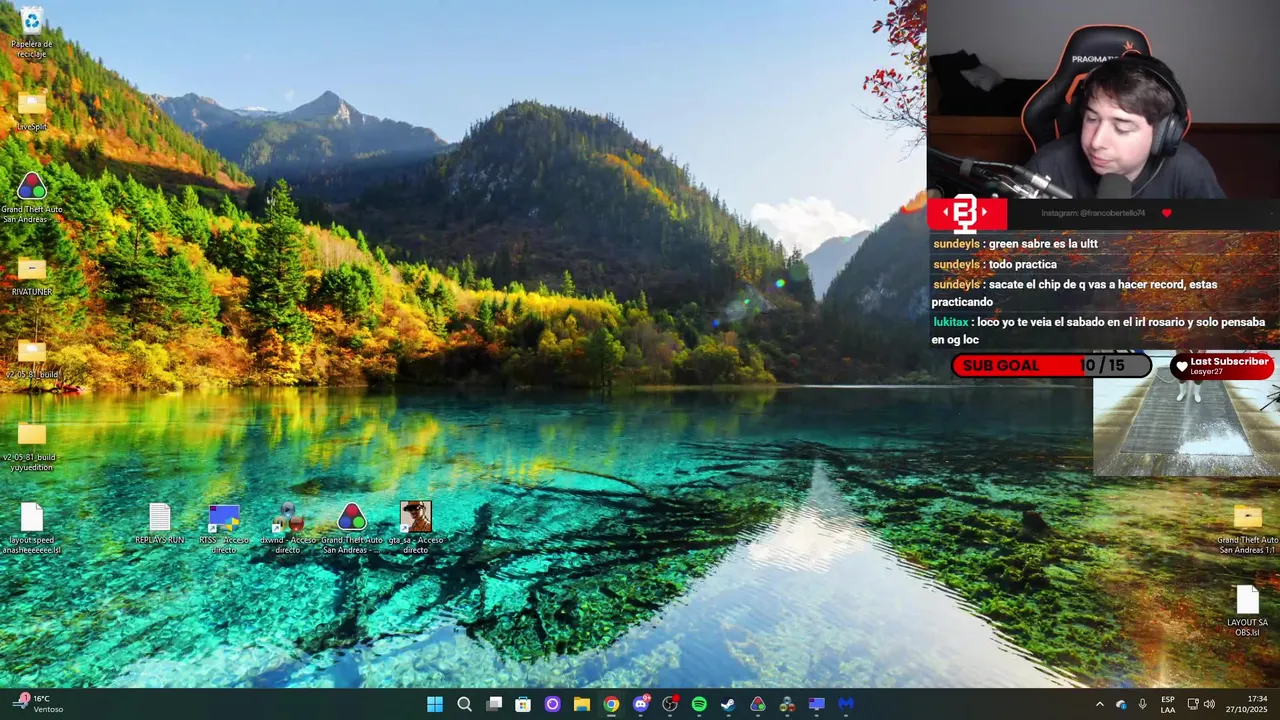Click the OneDrive cloud tray icon
The width and height of the screenshot is (1280, 720).
tap(1121, 704)
